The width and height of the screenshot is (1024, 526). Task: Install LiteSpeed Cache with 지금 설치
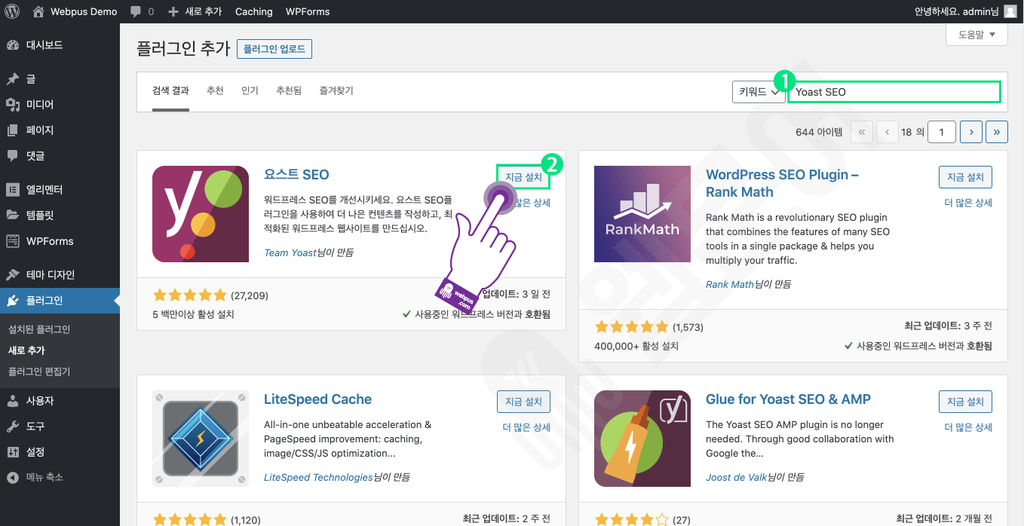(x=523, y=401)
